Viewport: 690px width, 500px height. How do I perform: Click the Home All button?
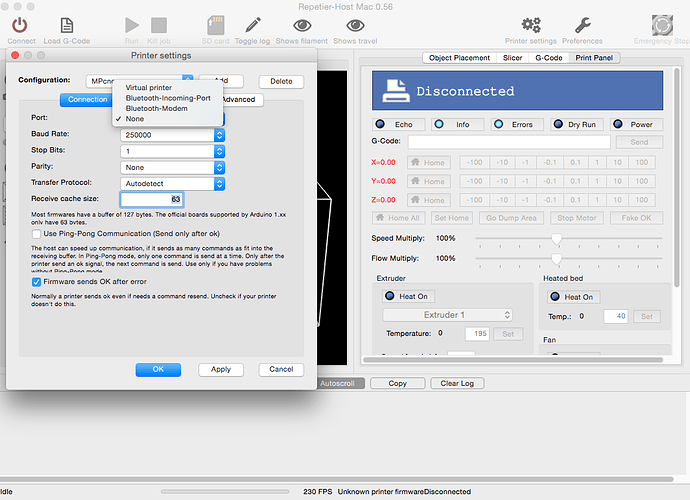(x=400, y=218)
